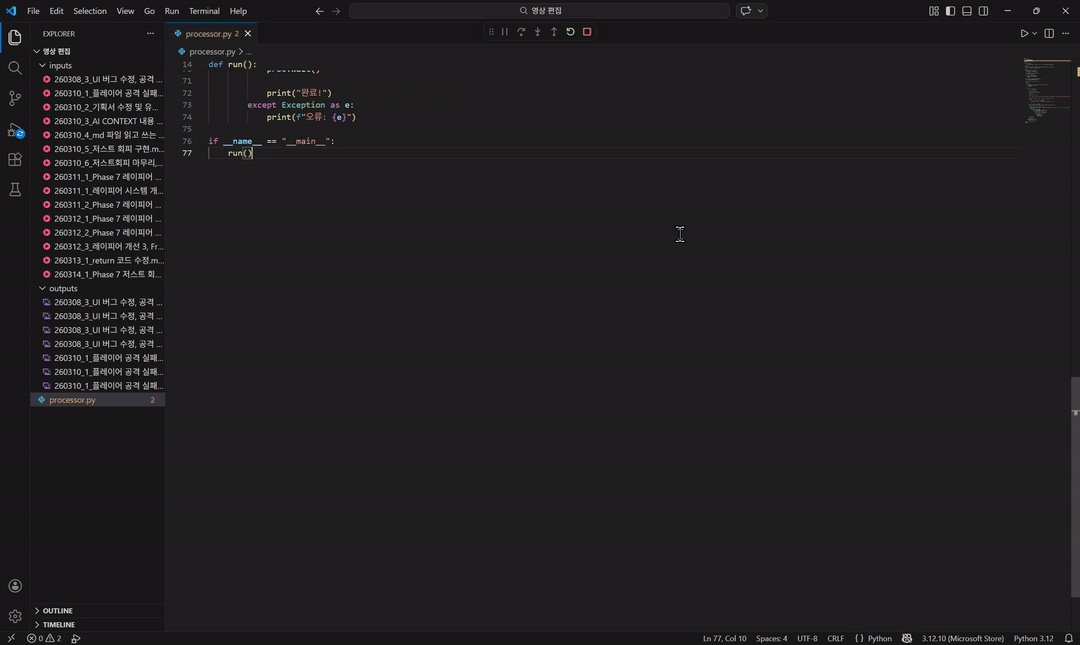
Task: Open file 260310_3_AI CONTEXT in inputs
Action: tap(97, 121)
